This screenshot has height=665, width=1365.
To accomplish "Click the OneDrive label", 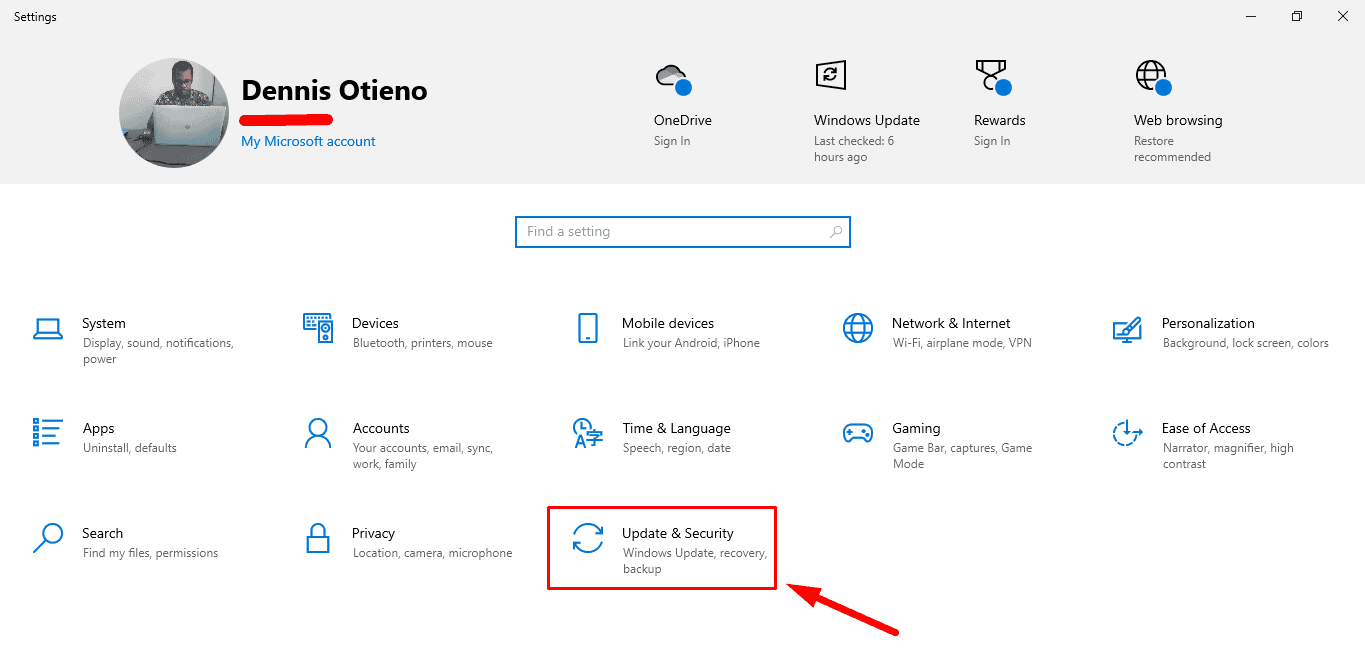I will 683,120.
